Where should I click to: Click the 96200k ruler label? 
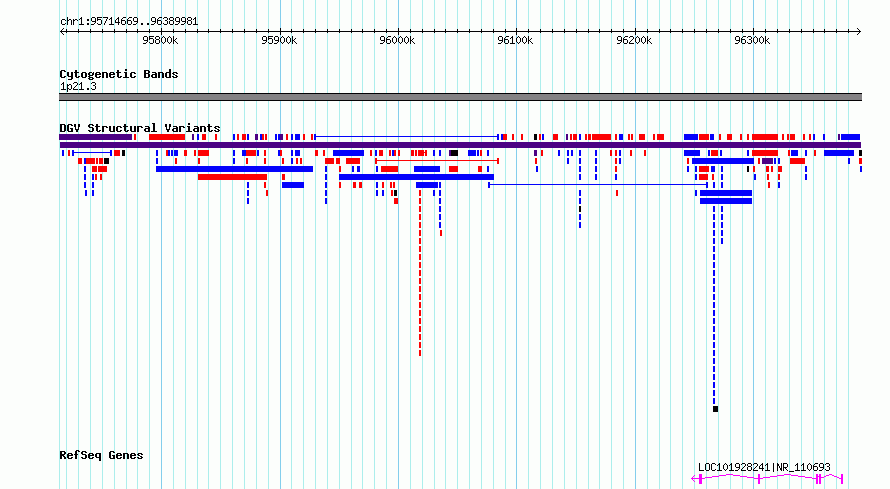(x=634, y=40)
